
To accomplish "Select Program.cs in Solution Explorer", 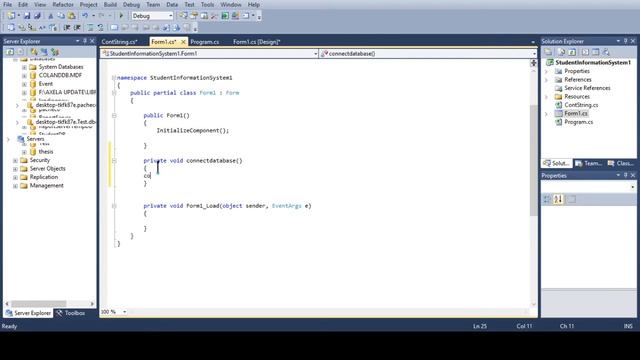I will (579, 122).
